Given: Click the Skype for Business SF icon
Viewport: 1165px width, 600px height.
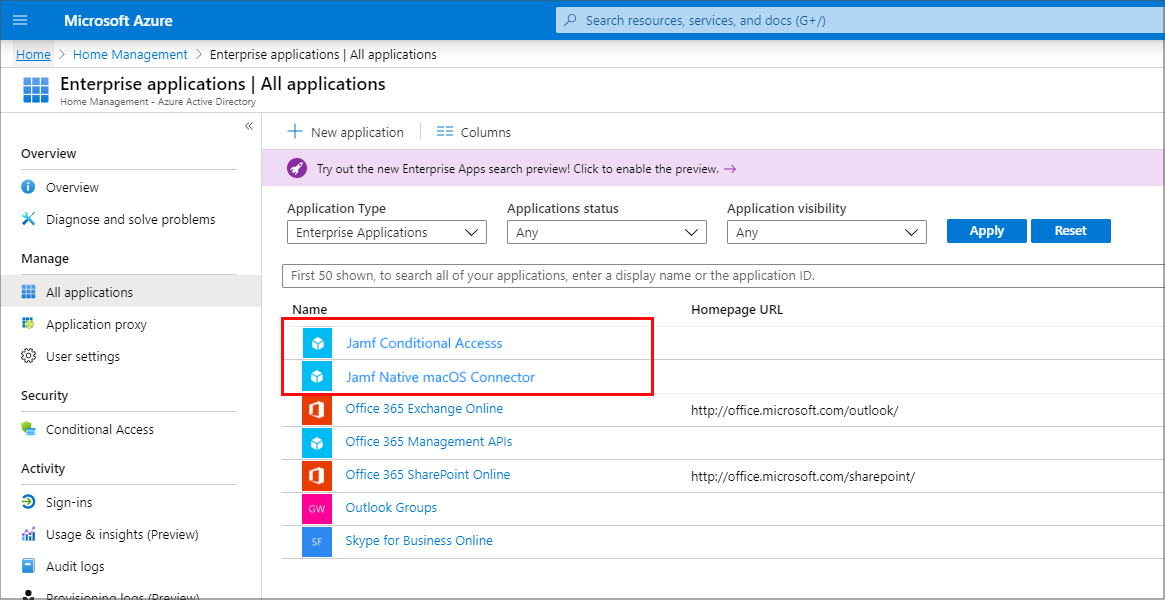Looking at the screenshot, I should 317,541.
